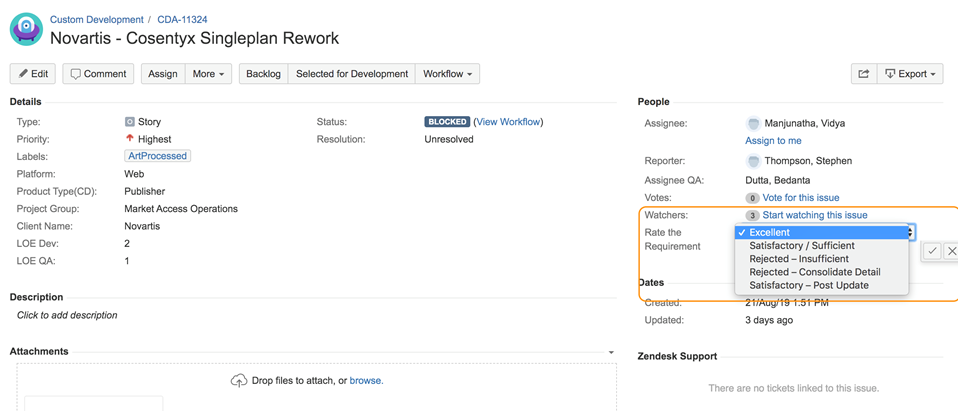Image resolution: width=958 pixels, height=411 pixels.
Task: Click the issue title Novartis - Cosentyx Singleplan Rework
Action: 194,38
